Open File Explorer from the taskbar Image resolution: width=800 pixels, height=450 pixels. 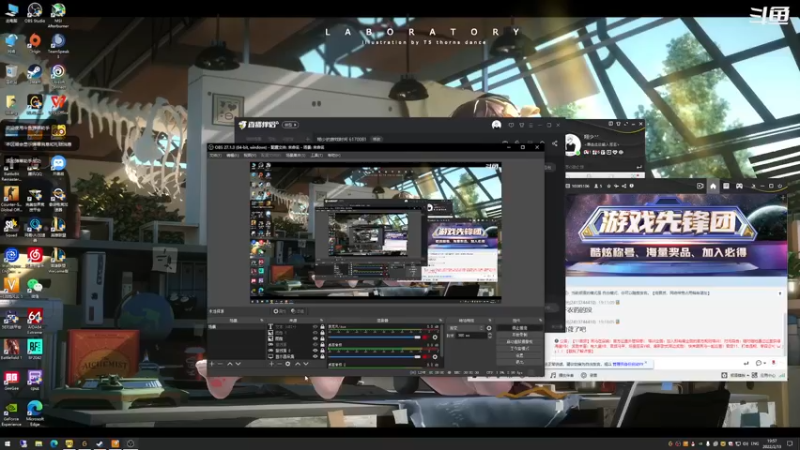38,443
